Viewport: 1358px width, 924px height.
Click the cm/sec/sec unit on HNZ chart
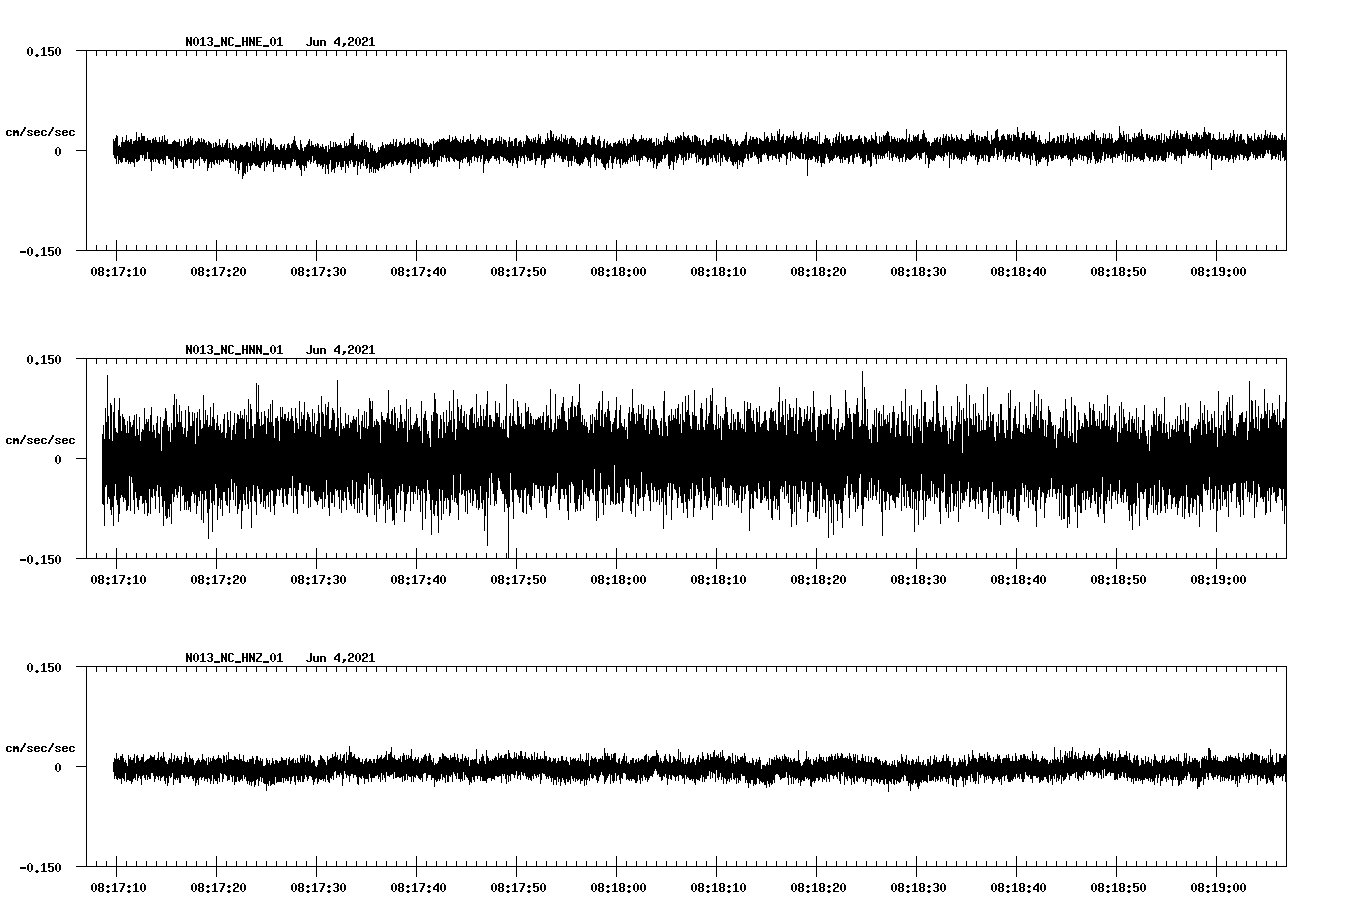40,748
